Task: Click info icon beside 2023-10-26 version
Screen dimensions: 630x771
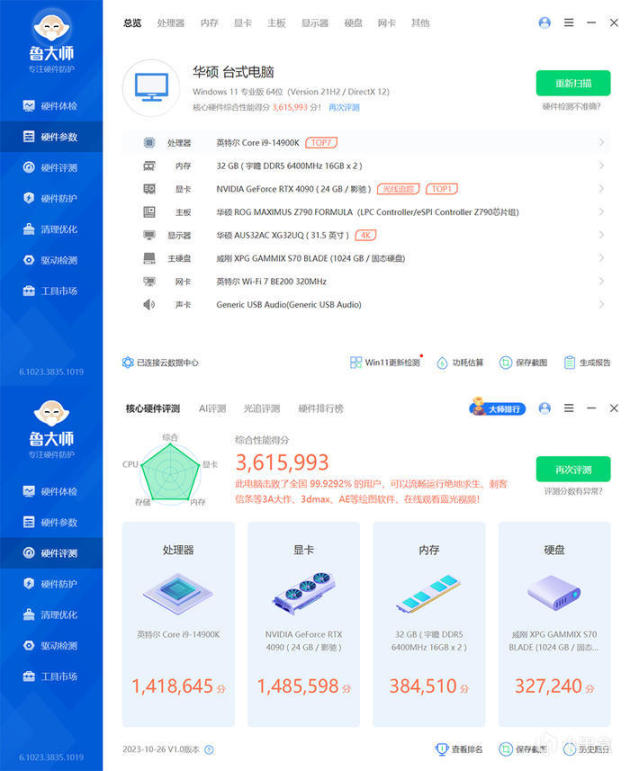Action: tap(209, 749)
